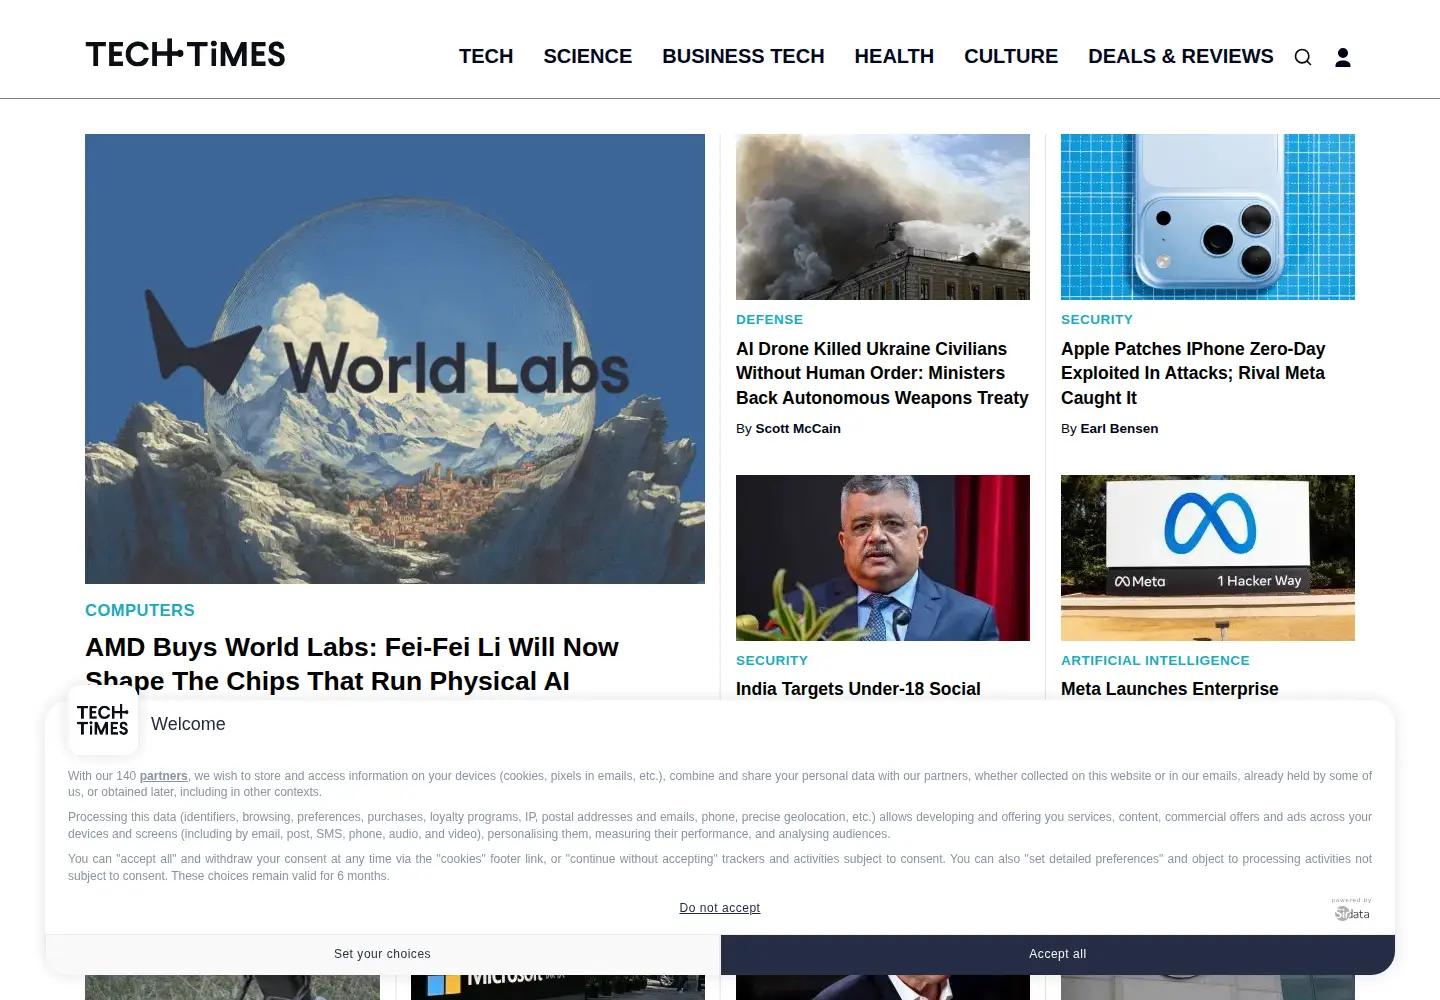The width and height of the screenshot is (1440, 1000).
Task: Read AMD Buys World Labs headline
Action: (352, 664)
